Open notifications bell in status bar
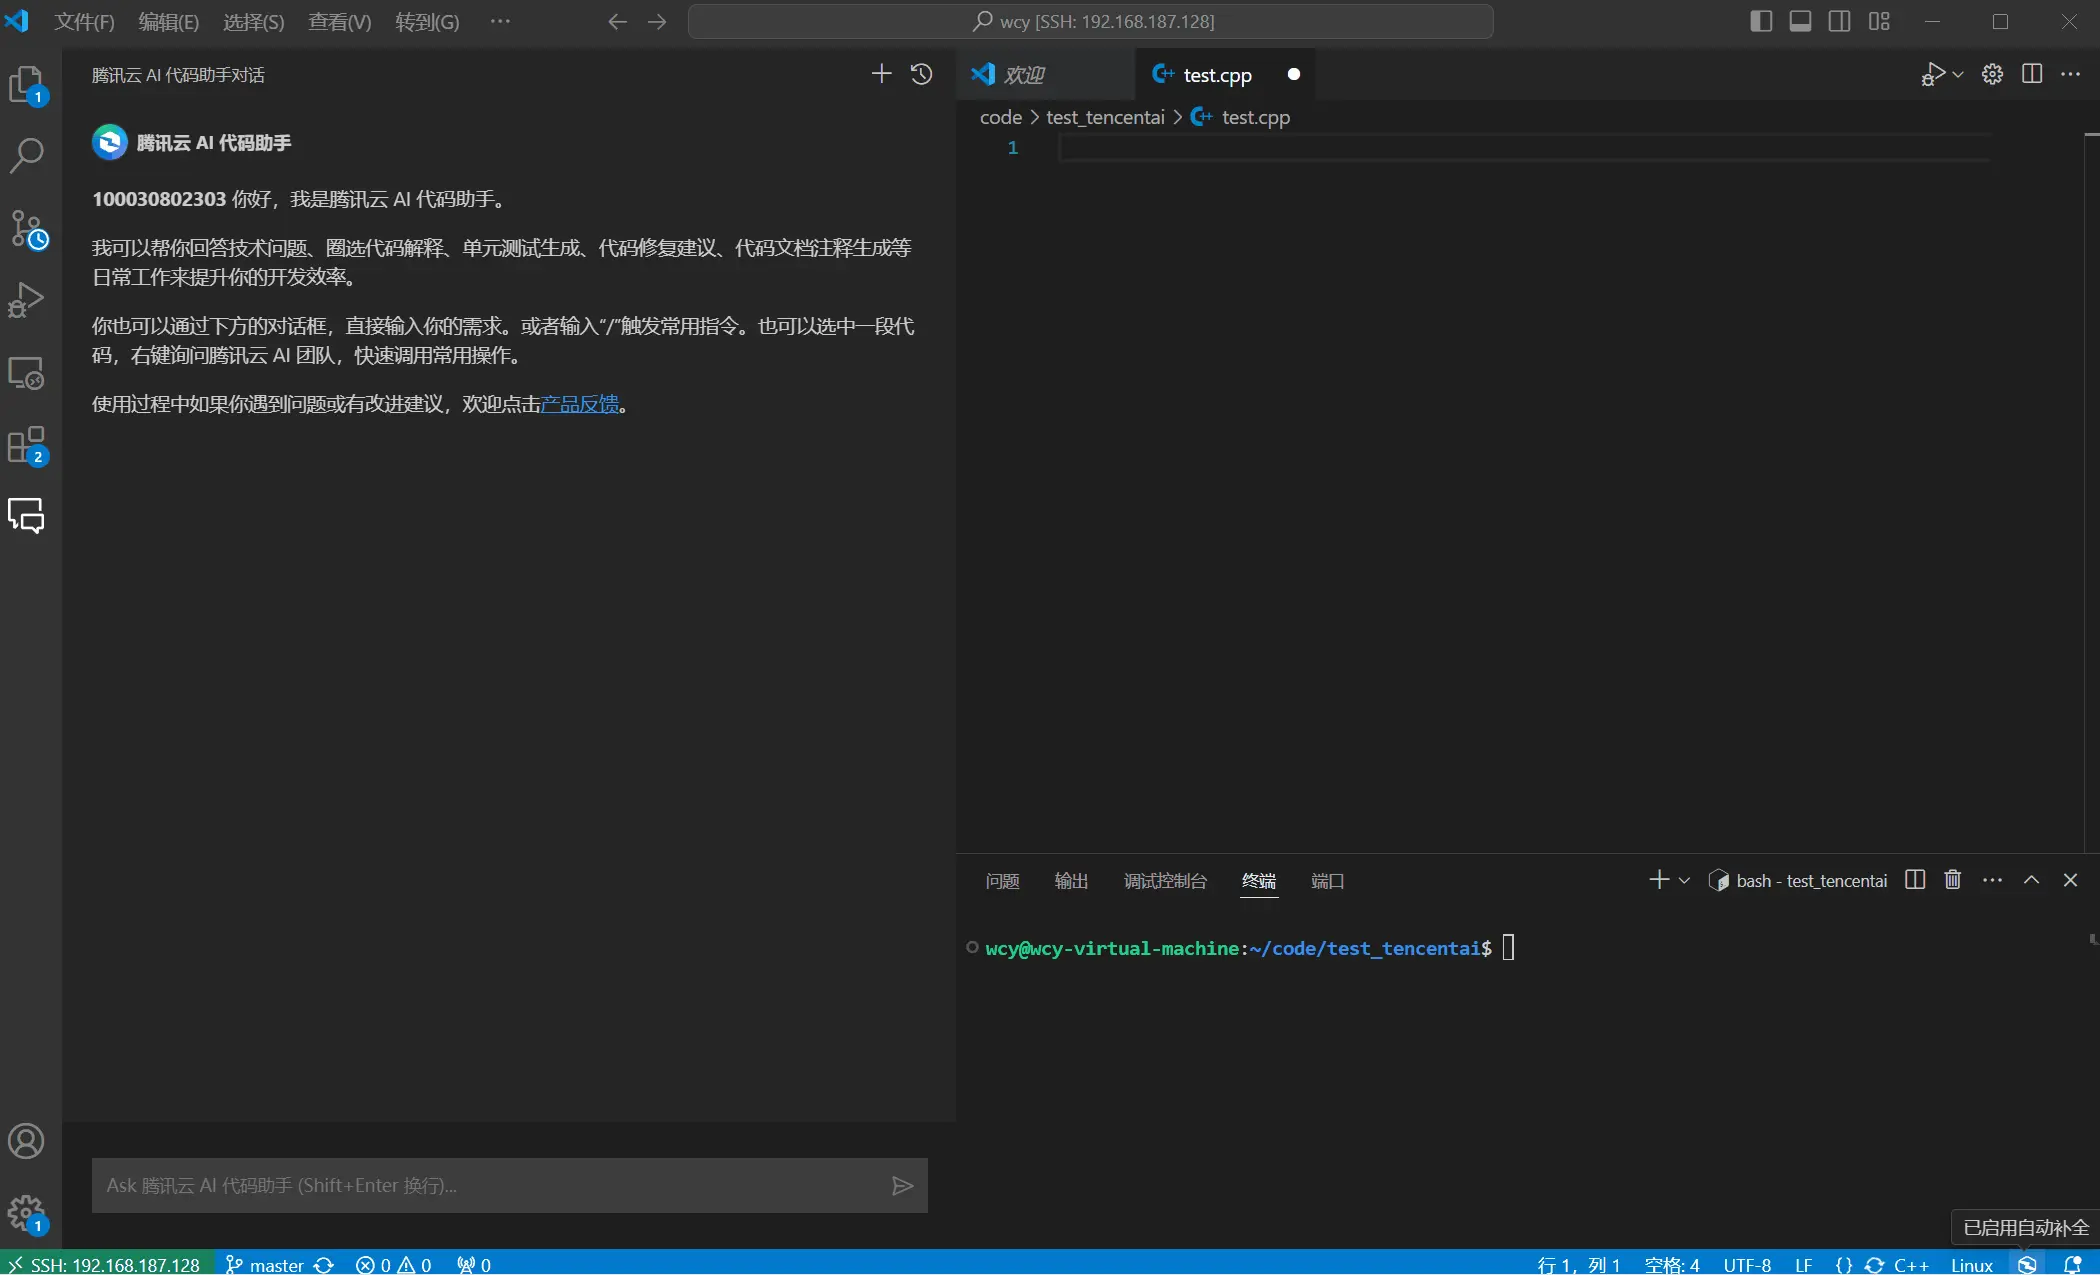2100x1275 pixels. point(2073,1265)
